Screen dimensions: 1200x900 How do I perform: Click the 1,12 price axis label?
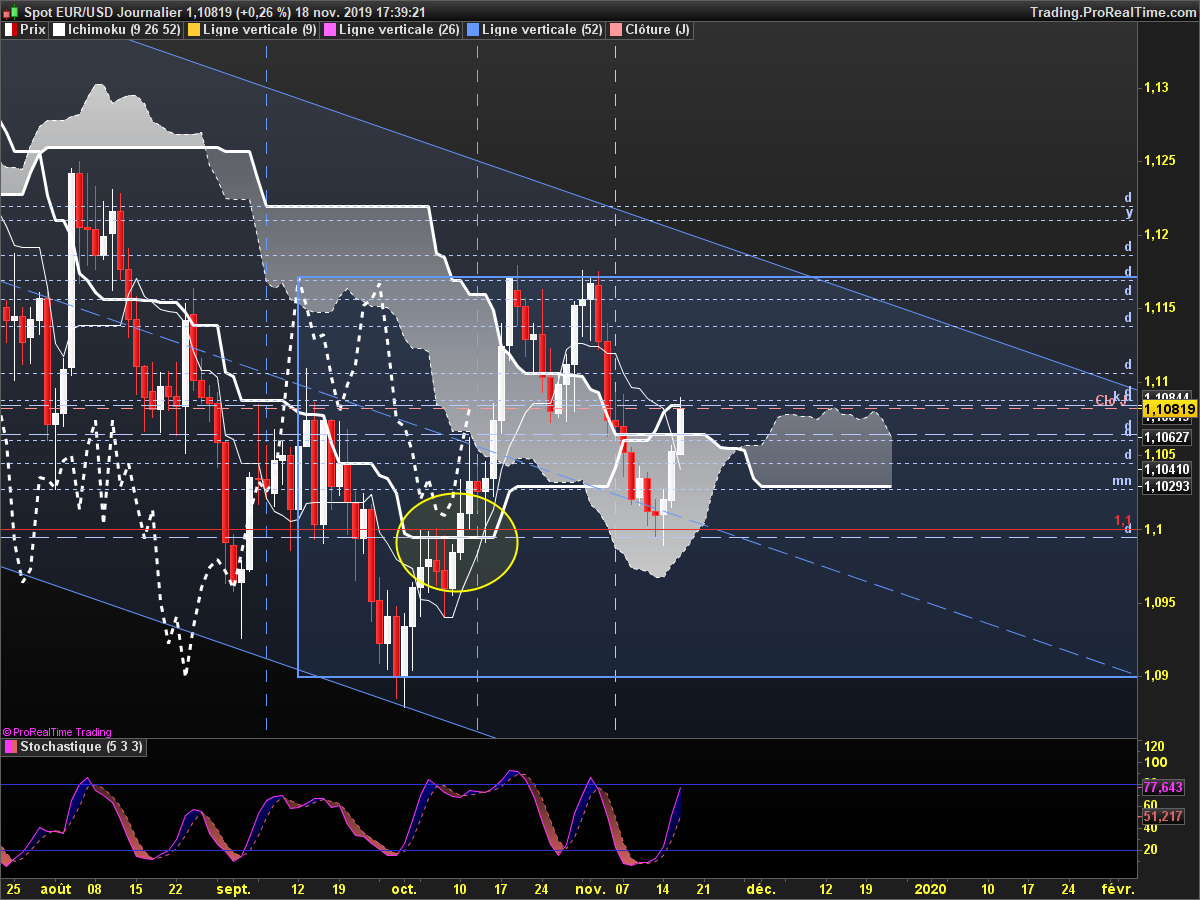point(1156,234)
